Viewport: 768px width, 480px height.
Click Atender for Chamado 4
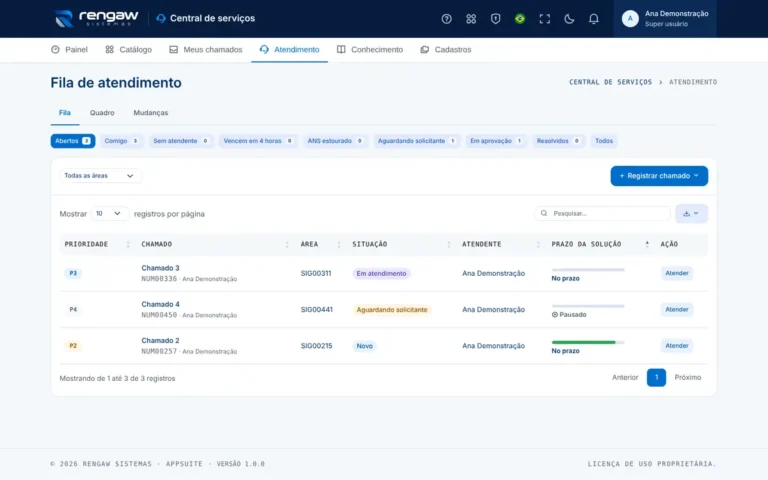coord(676,310)
